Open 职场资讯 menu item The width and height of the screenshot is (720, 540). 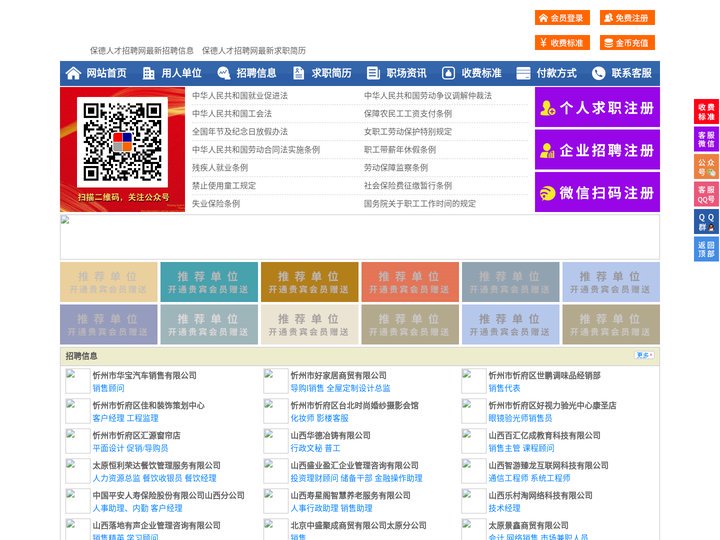[x=406, y=73]
